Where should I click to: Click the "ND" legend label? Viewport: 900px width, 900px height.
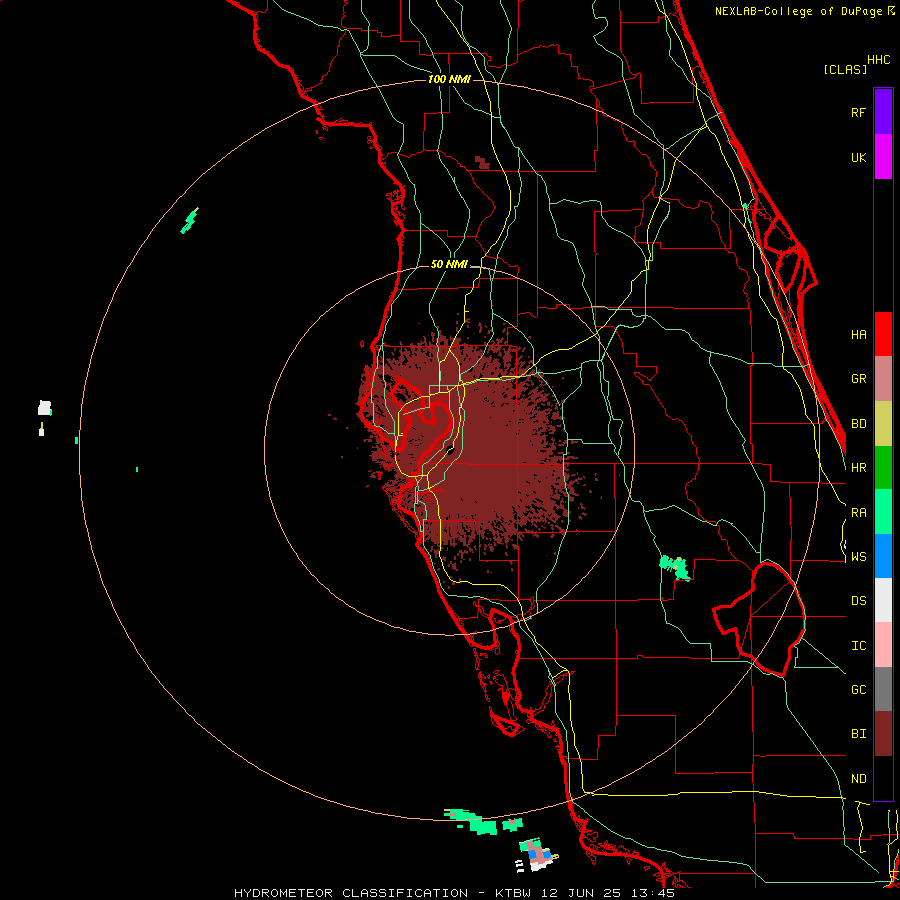(858, 779)
